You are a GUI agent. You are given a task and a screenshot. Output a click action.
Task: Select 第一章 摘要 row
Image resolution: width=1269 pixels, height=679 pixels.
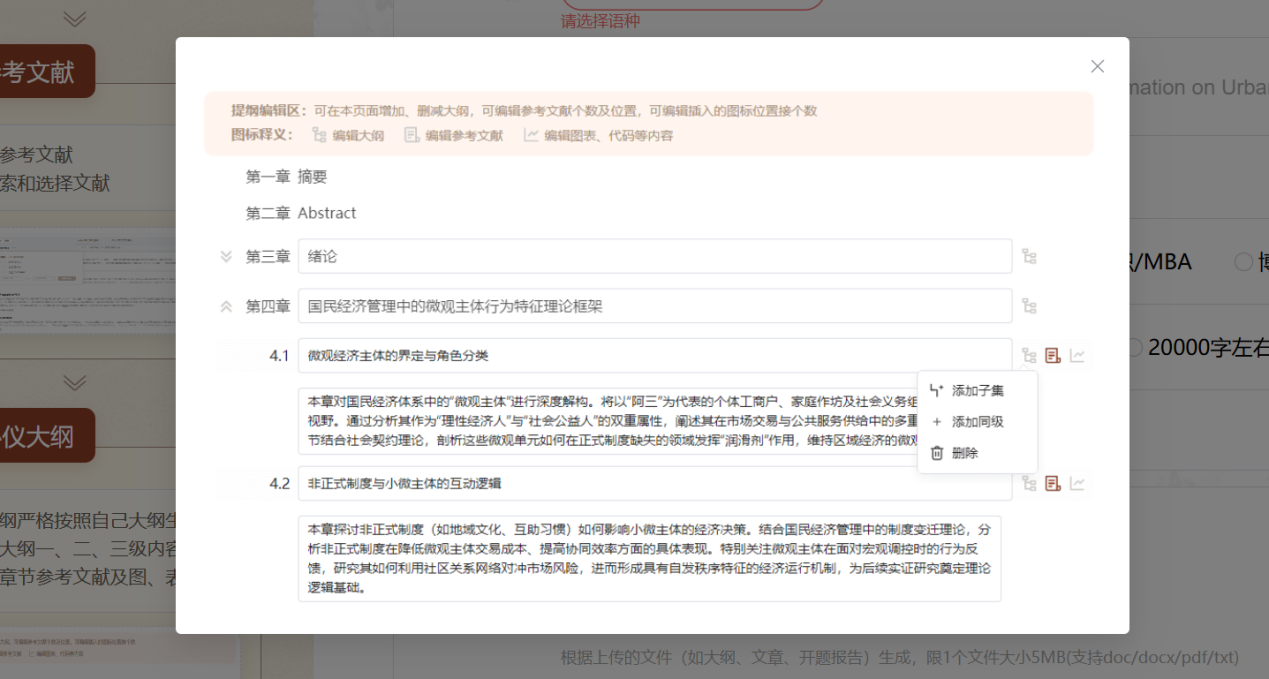pyautogui.click(x=287, y=177)
